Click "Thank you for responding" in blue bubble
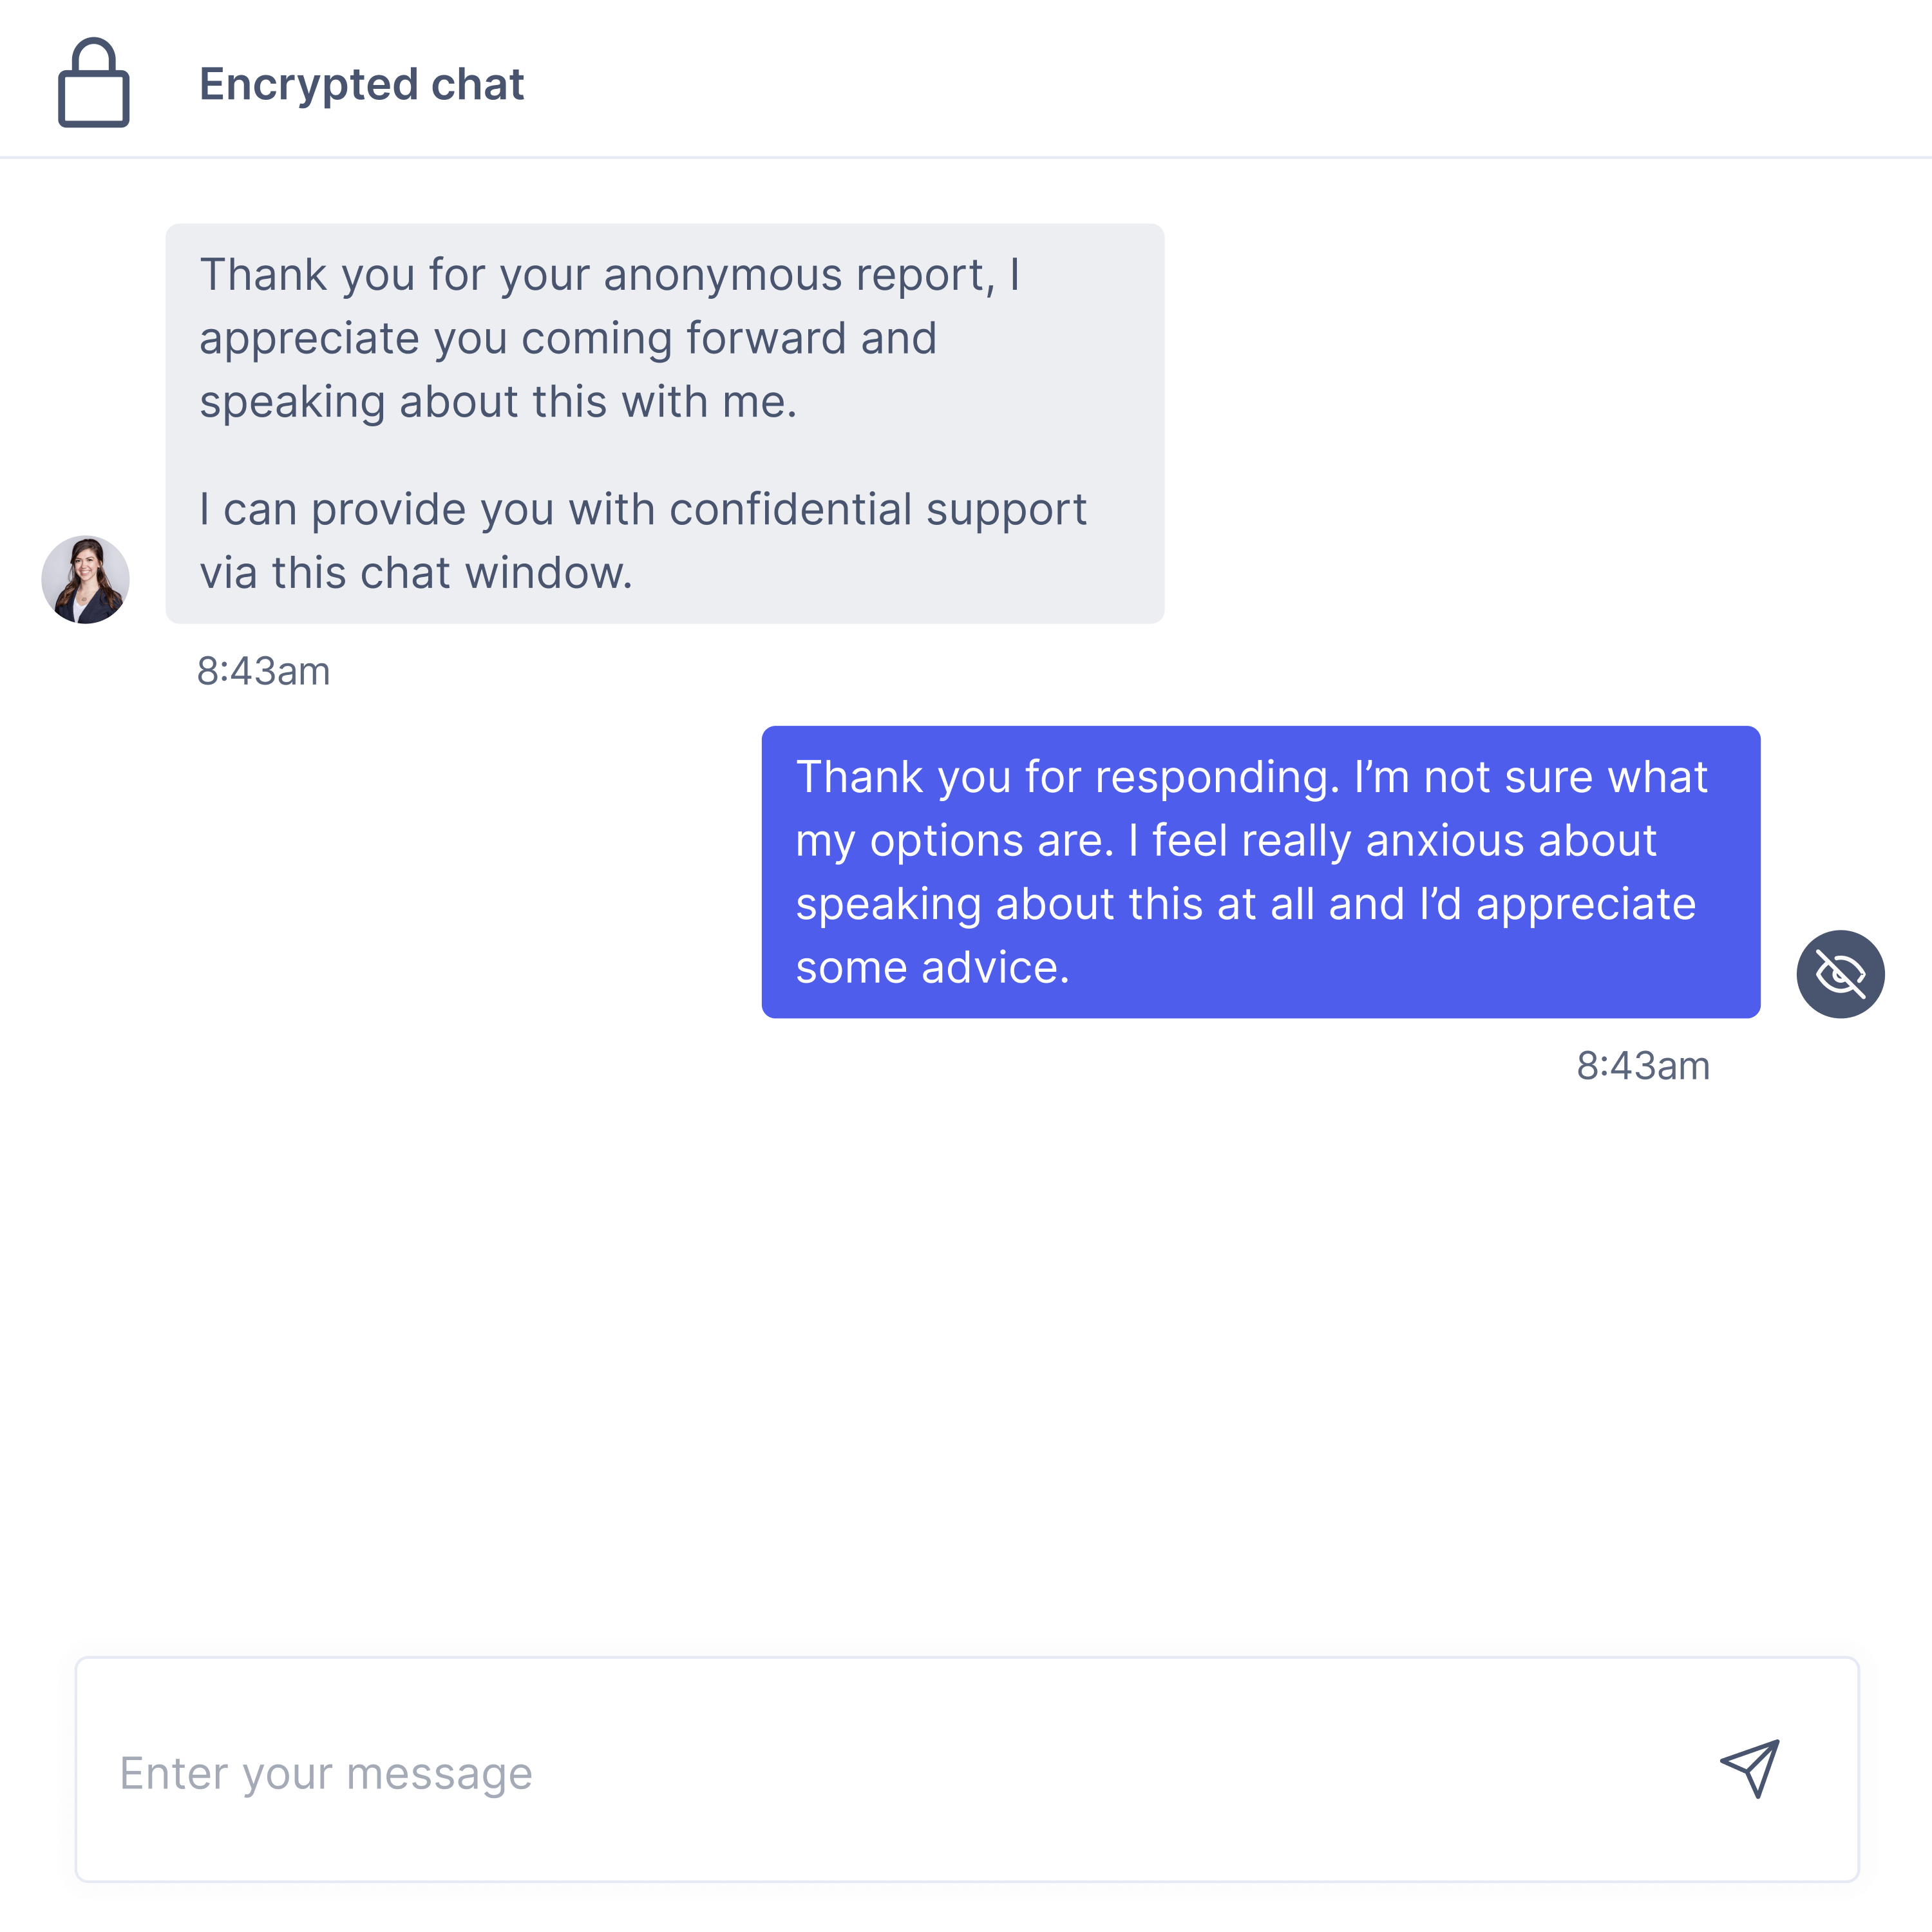1932x1932 pixels. (1066, 777)
